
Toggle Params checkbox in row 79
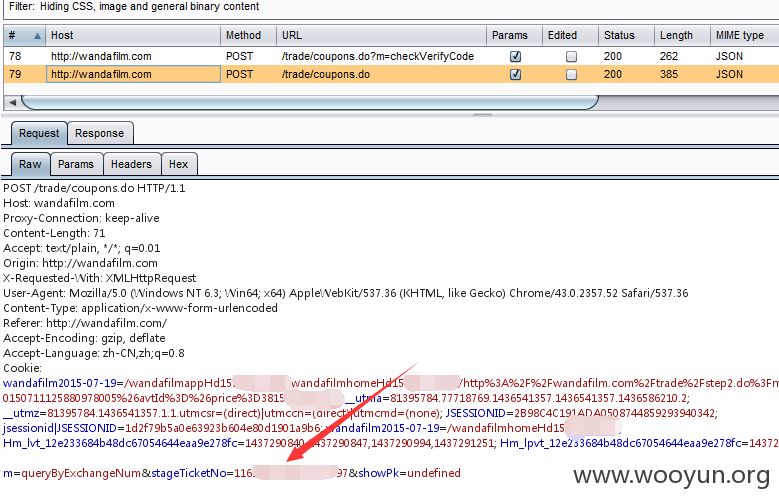pyautogui.click(x=515, y=75)
